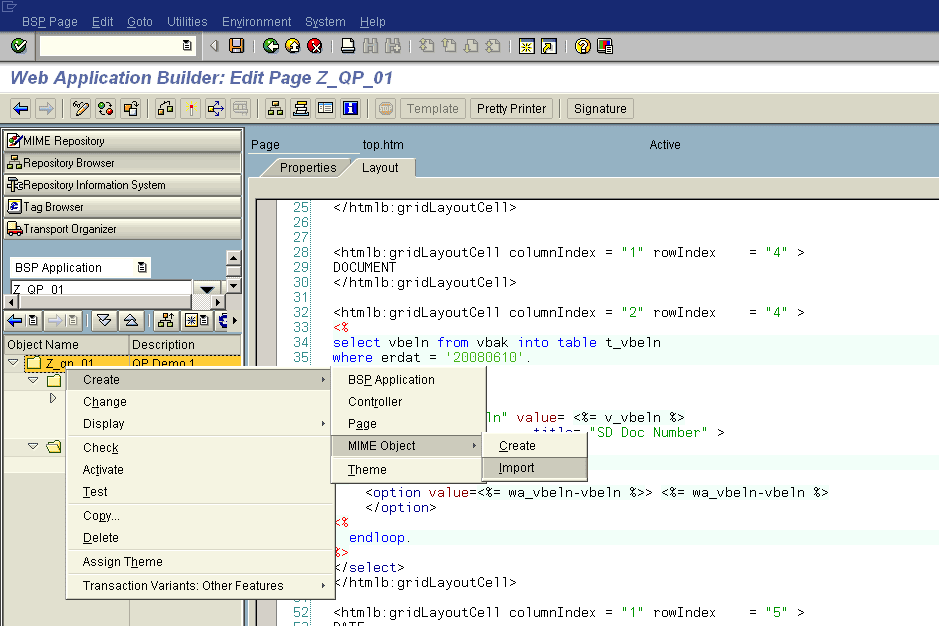939x626 pixels.
Task: Choose Theme in the Create submenu
Action: pos(407,470)
